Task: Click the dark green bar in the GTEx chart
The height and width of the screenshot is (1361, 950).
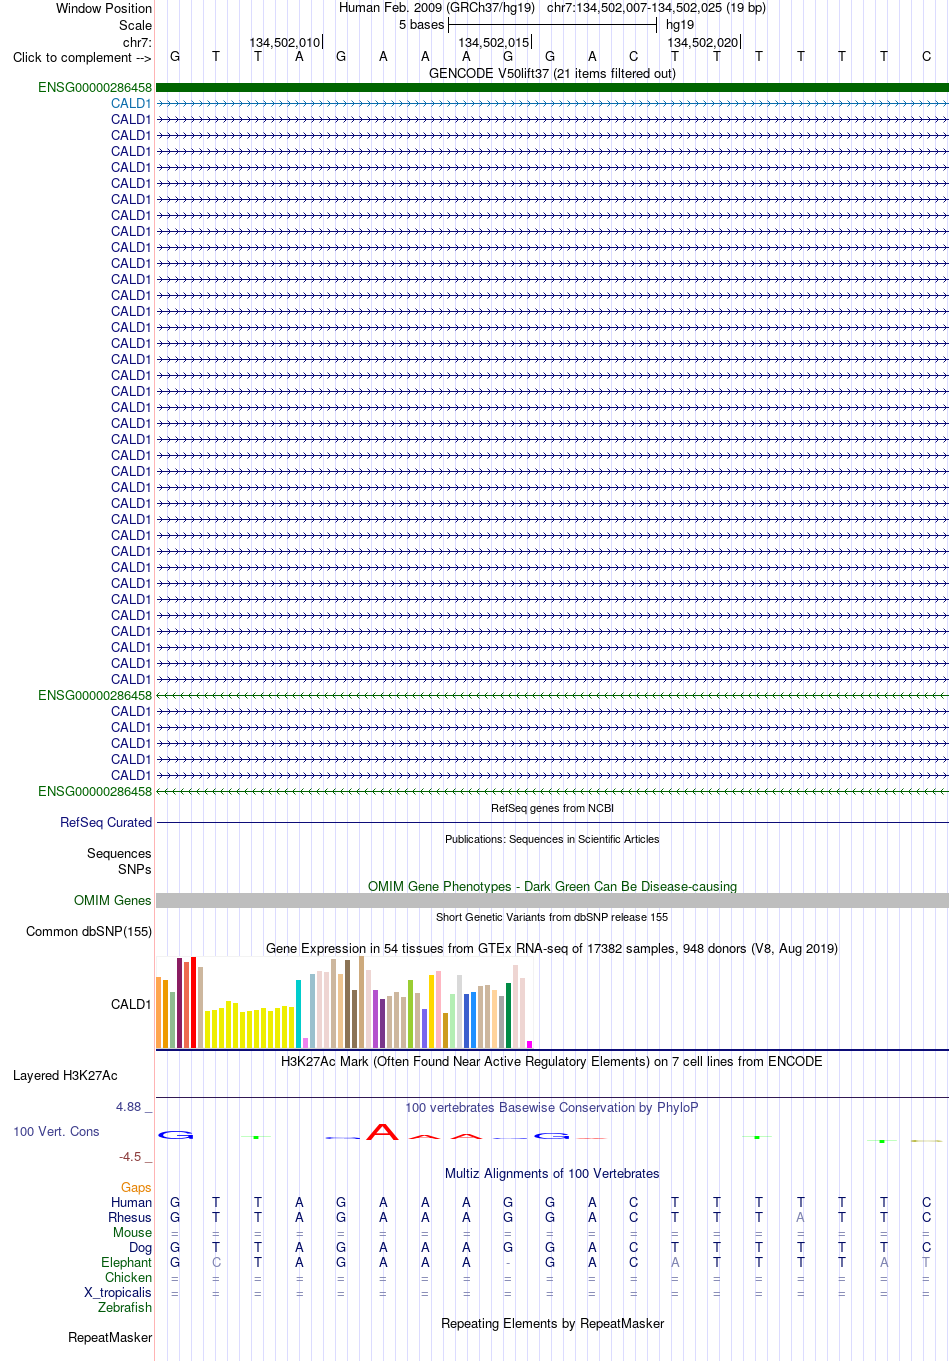Action: (509, 1015)
